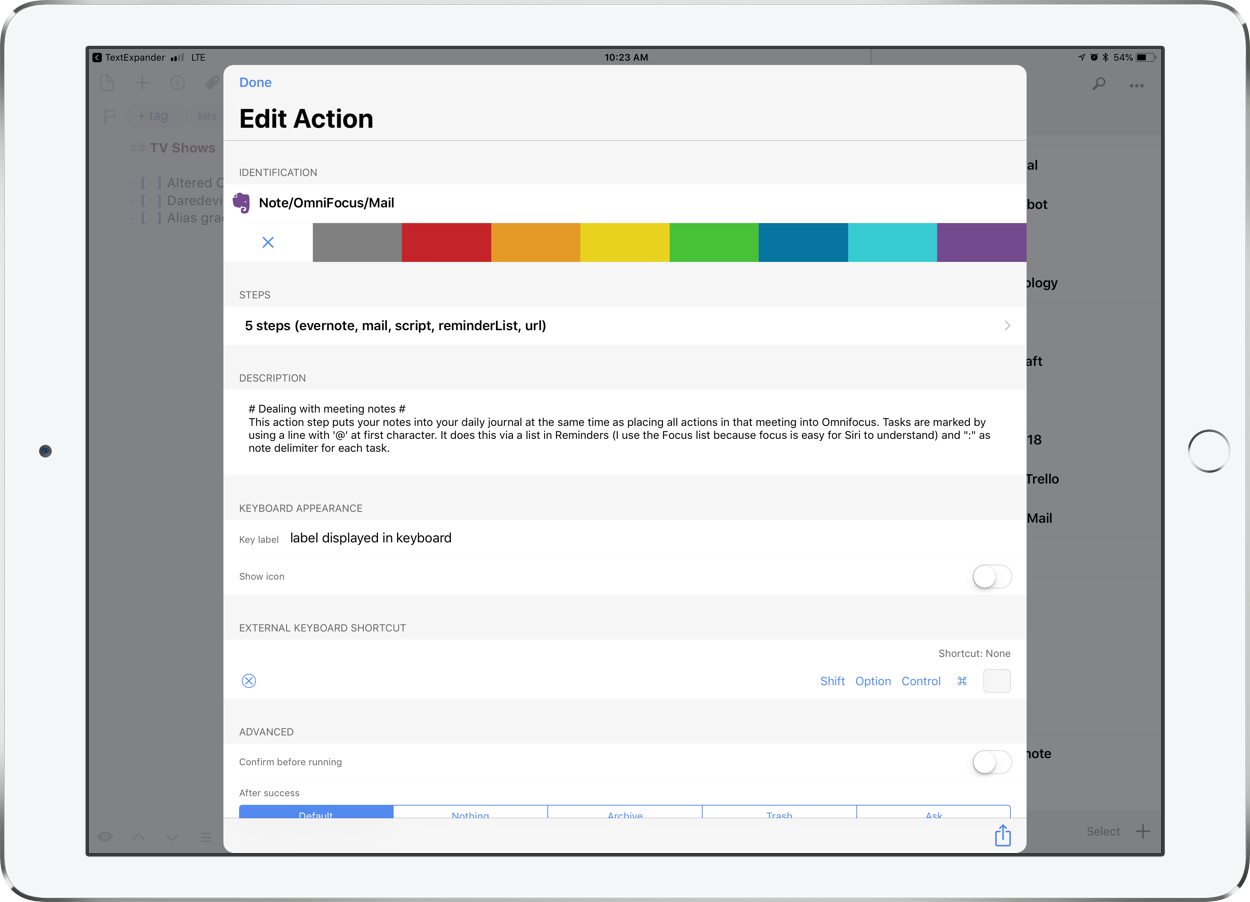Clear the action color with the X
The image size is (1250, 902).
click(x=268, y=242)
